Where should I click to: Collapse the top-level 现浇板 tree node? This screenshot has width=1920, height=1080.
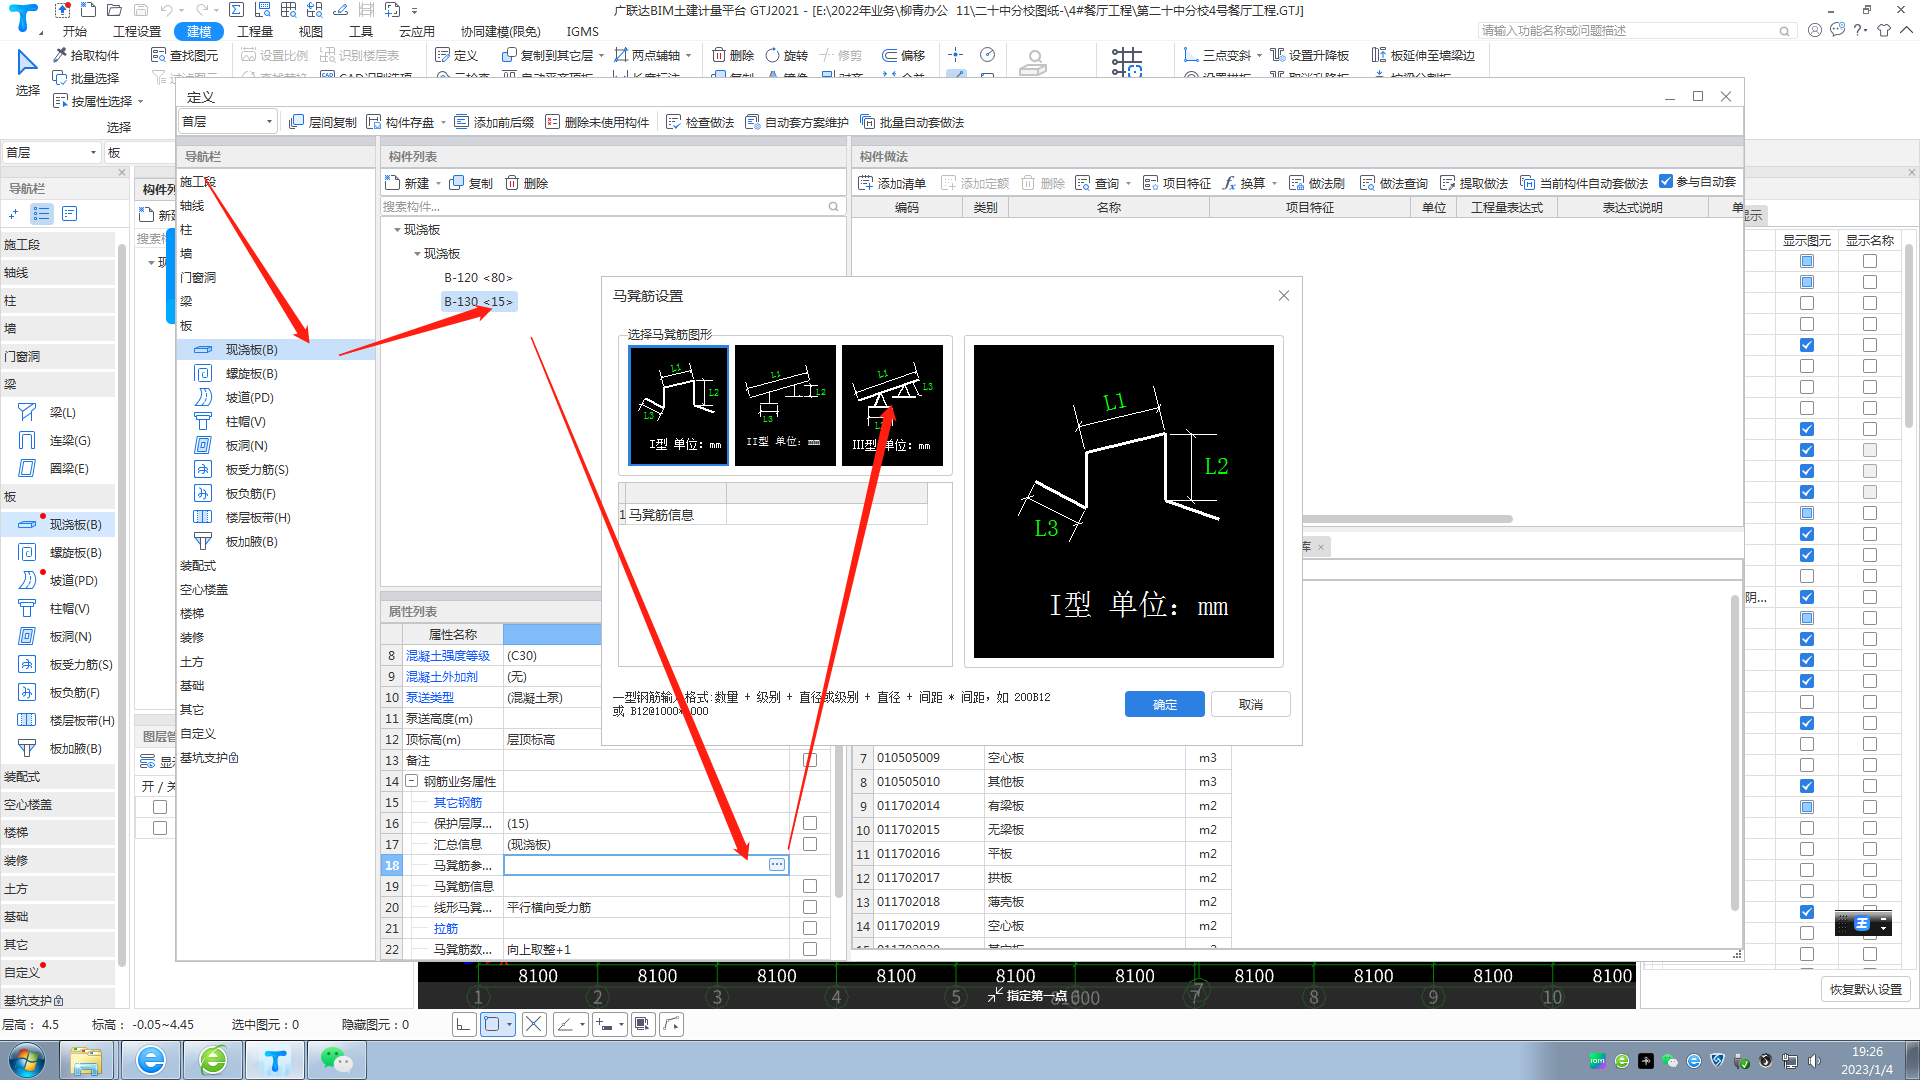[397, 230]
